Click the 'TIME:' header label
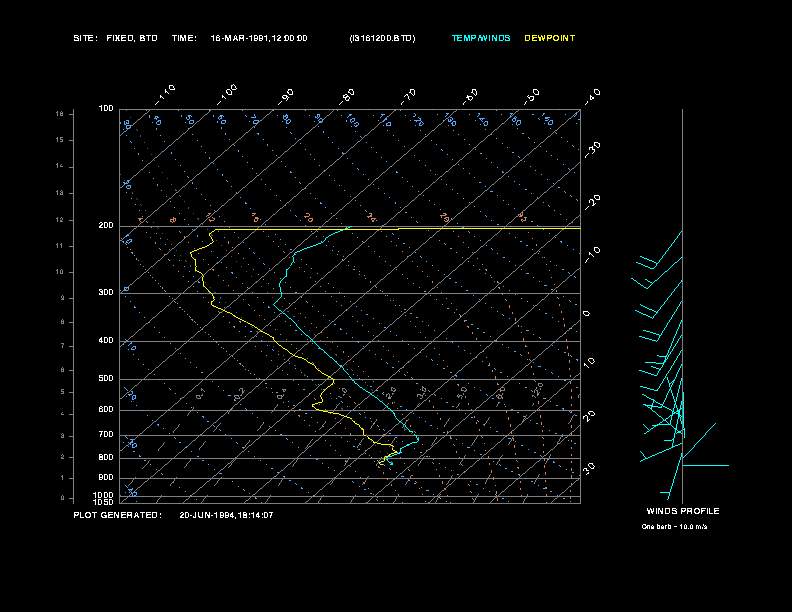Image resolution: width=792 pixels, height=612 pixels. coord(184,38)
